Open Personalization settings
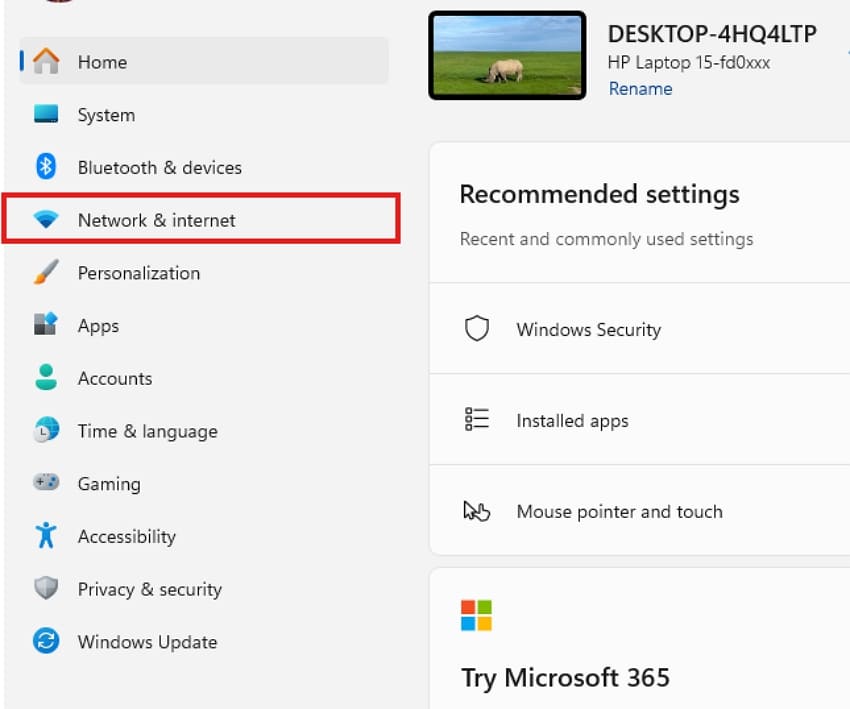This screenshot has width=850, height=709. 204,272
